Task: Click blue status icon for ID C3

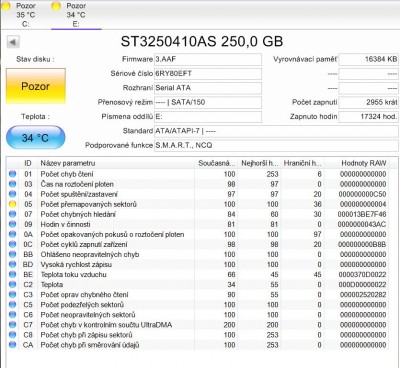Action: click(x=12, y=295)
